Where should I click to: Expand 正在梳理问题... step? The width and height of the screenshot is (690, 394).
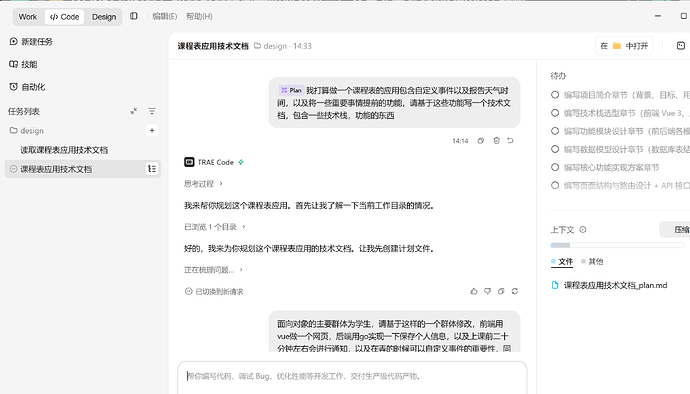[213, 270]
